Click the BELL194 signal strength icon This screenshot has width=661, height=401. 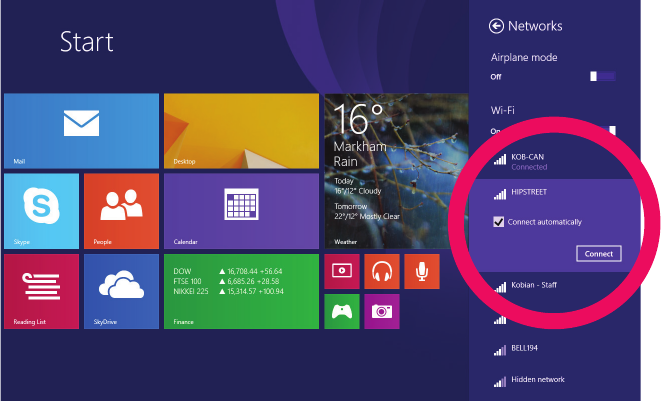[x=500, y=350]
